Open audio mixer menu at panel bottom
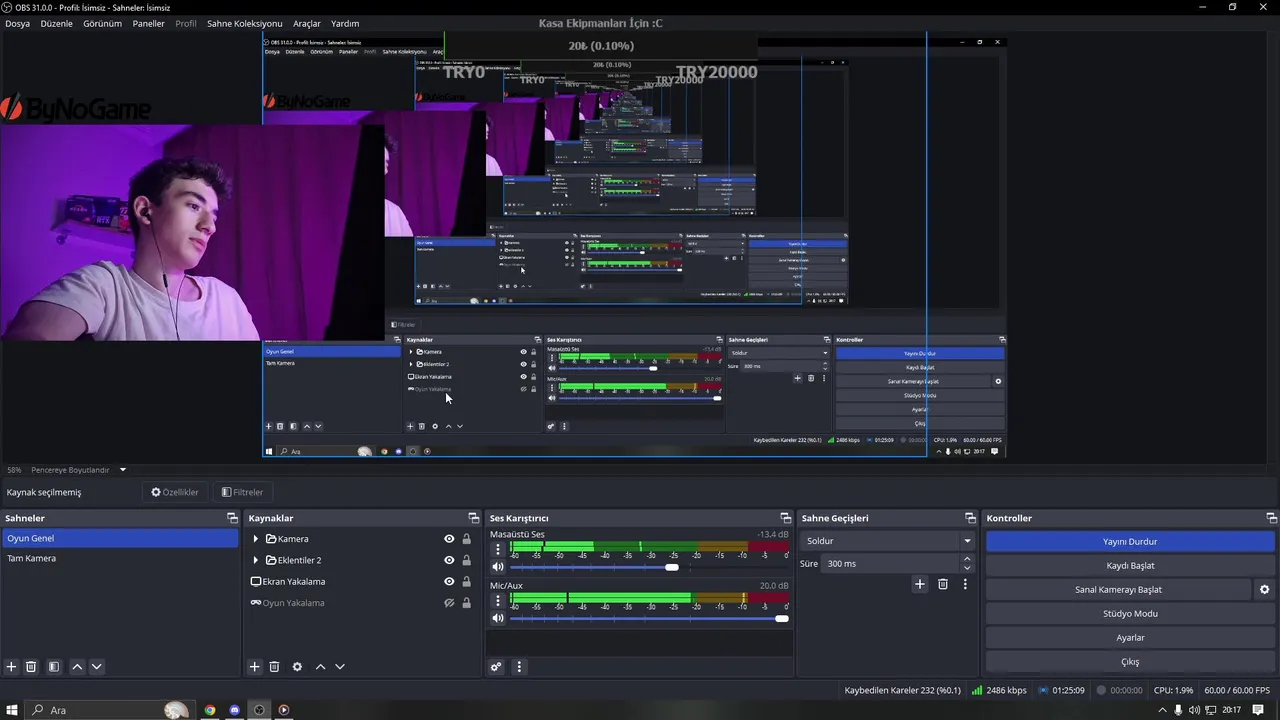Image resolution: width=1280 pixels, height=720 pixels. (x=518, y=667)
